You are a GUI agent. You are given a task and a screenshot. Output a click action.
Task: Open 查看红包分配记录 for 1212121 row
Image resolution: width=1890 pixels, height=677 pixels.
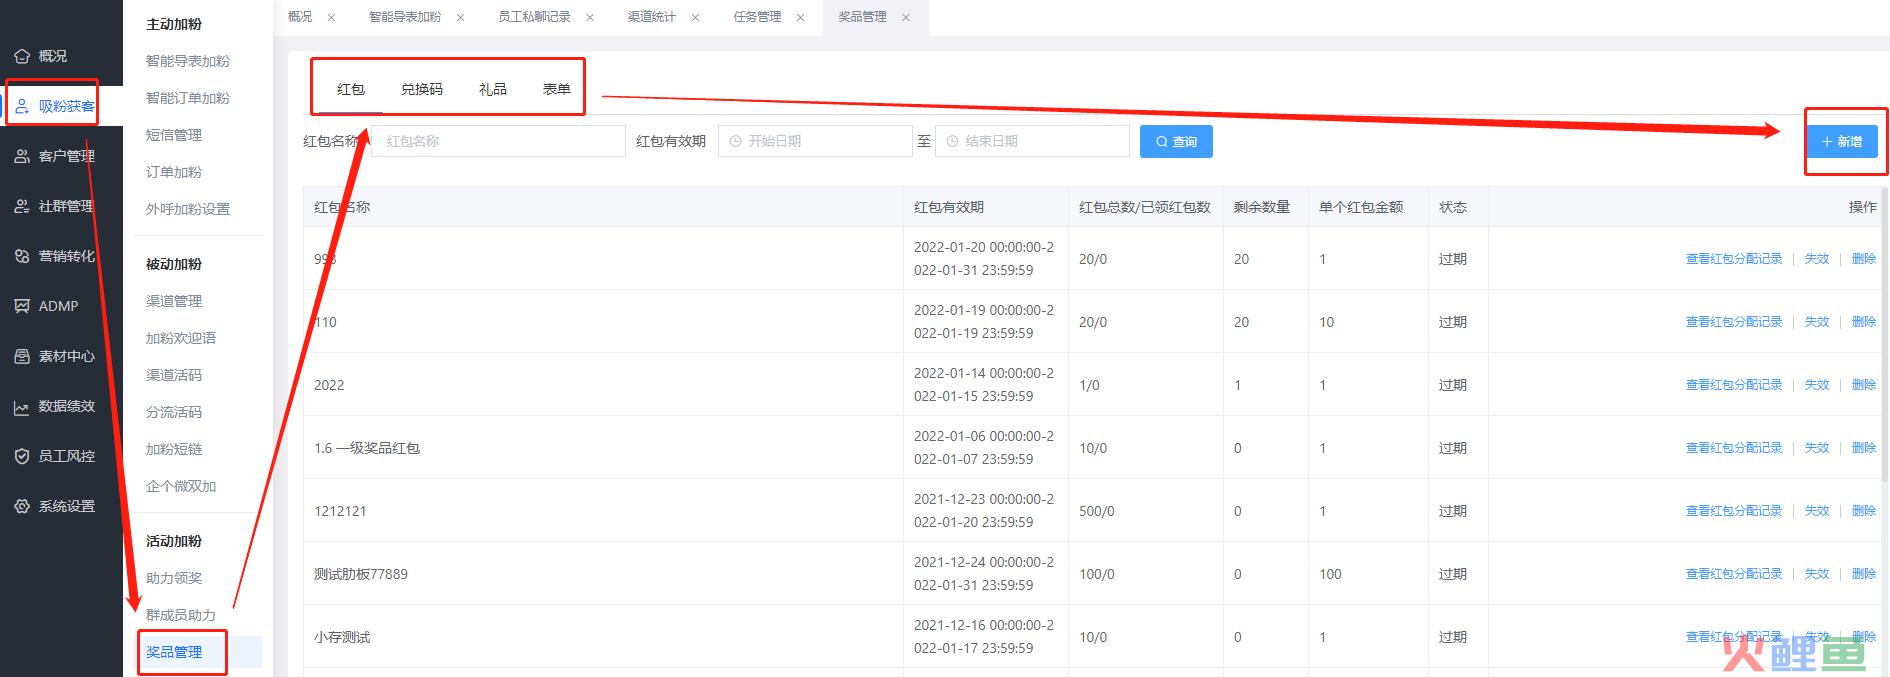(x=1734, y=511)
